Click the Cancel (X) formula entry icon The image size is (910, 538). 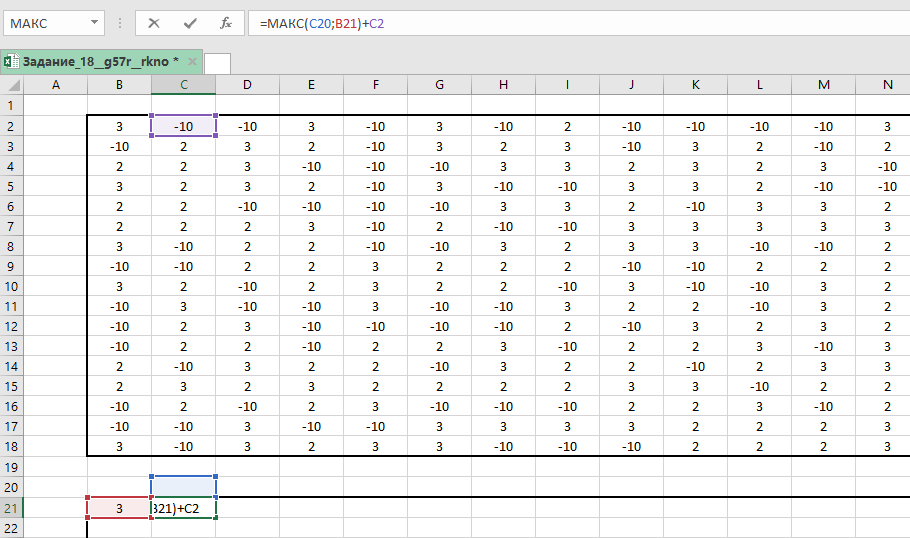pyautogui.click(x=153, y=22)
